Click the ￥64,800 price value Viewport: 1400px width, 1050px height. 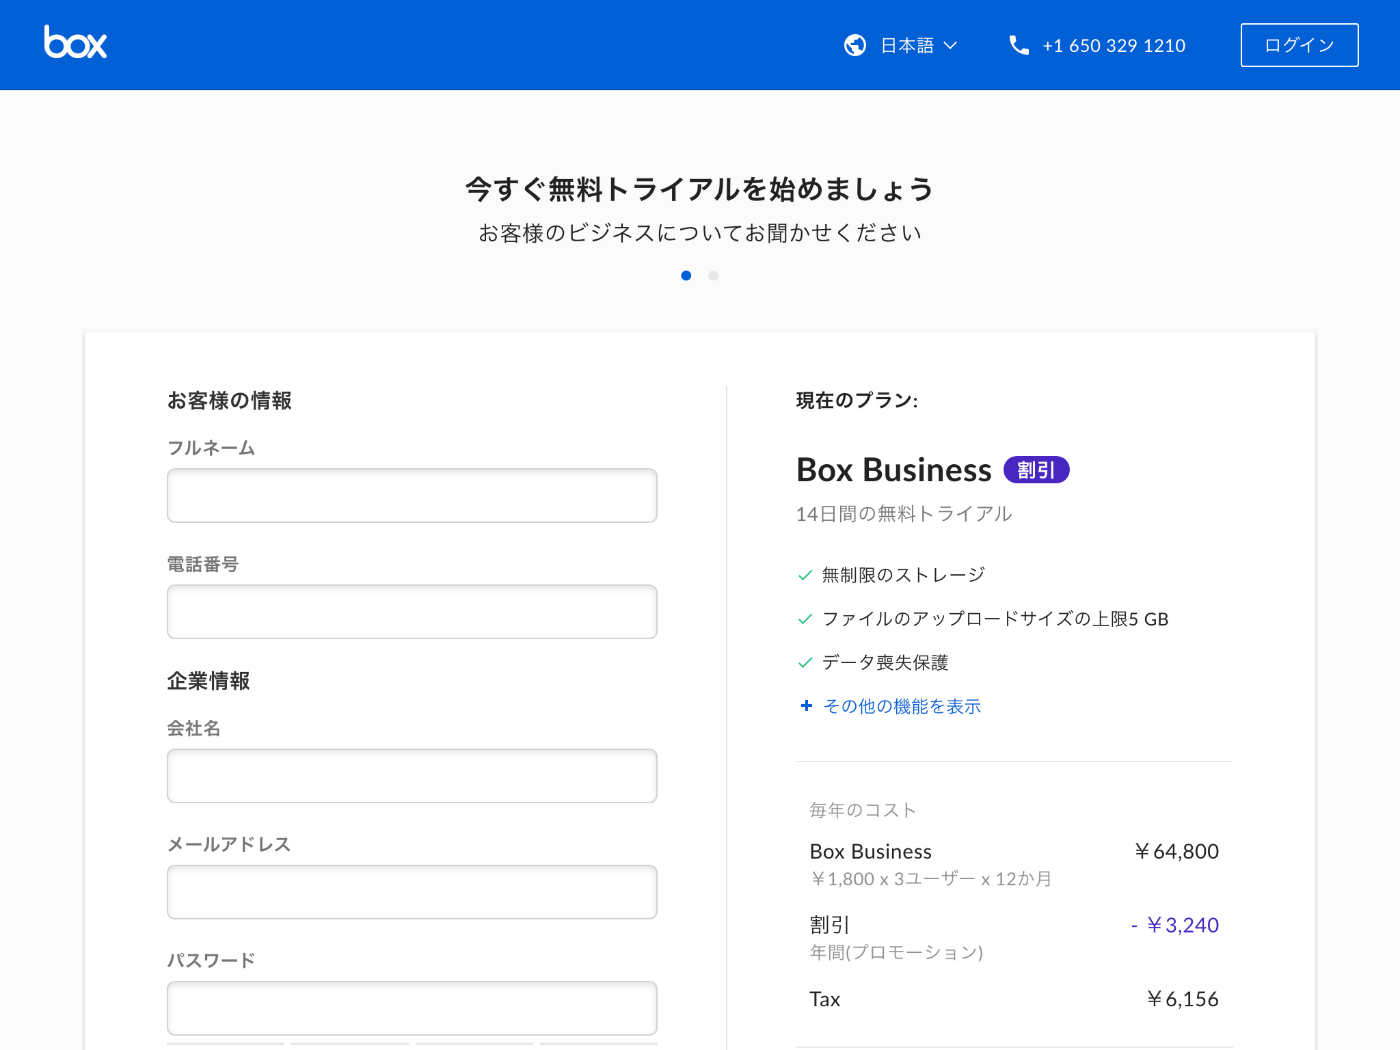[x=1176, y=851]
